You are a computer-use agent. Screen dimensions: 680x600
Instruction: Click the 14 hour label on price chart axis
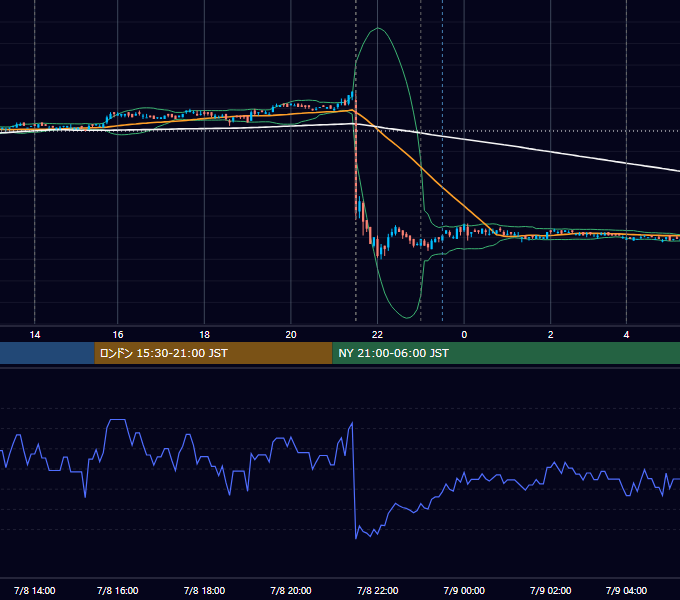[x=35, y=335]
